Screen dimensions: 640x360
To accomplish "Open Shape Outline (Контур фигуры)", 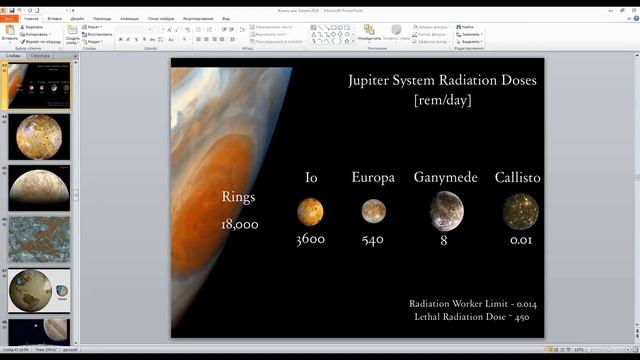I will pyautogui.click(x=430, y=34).
